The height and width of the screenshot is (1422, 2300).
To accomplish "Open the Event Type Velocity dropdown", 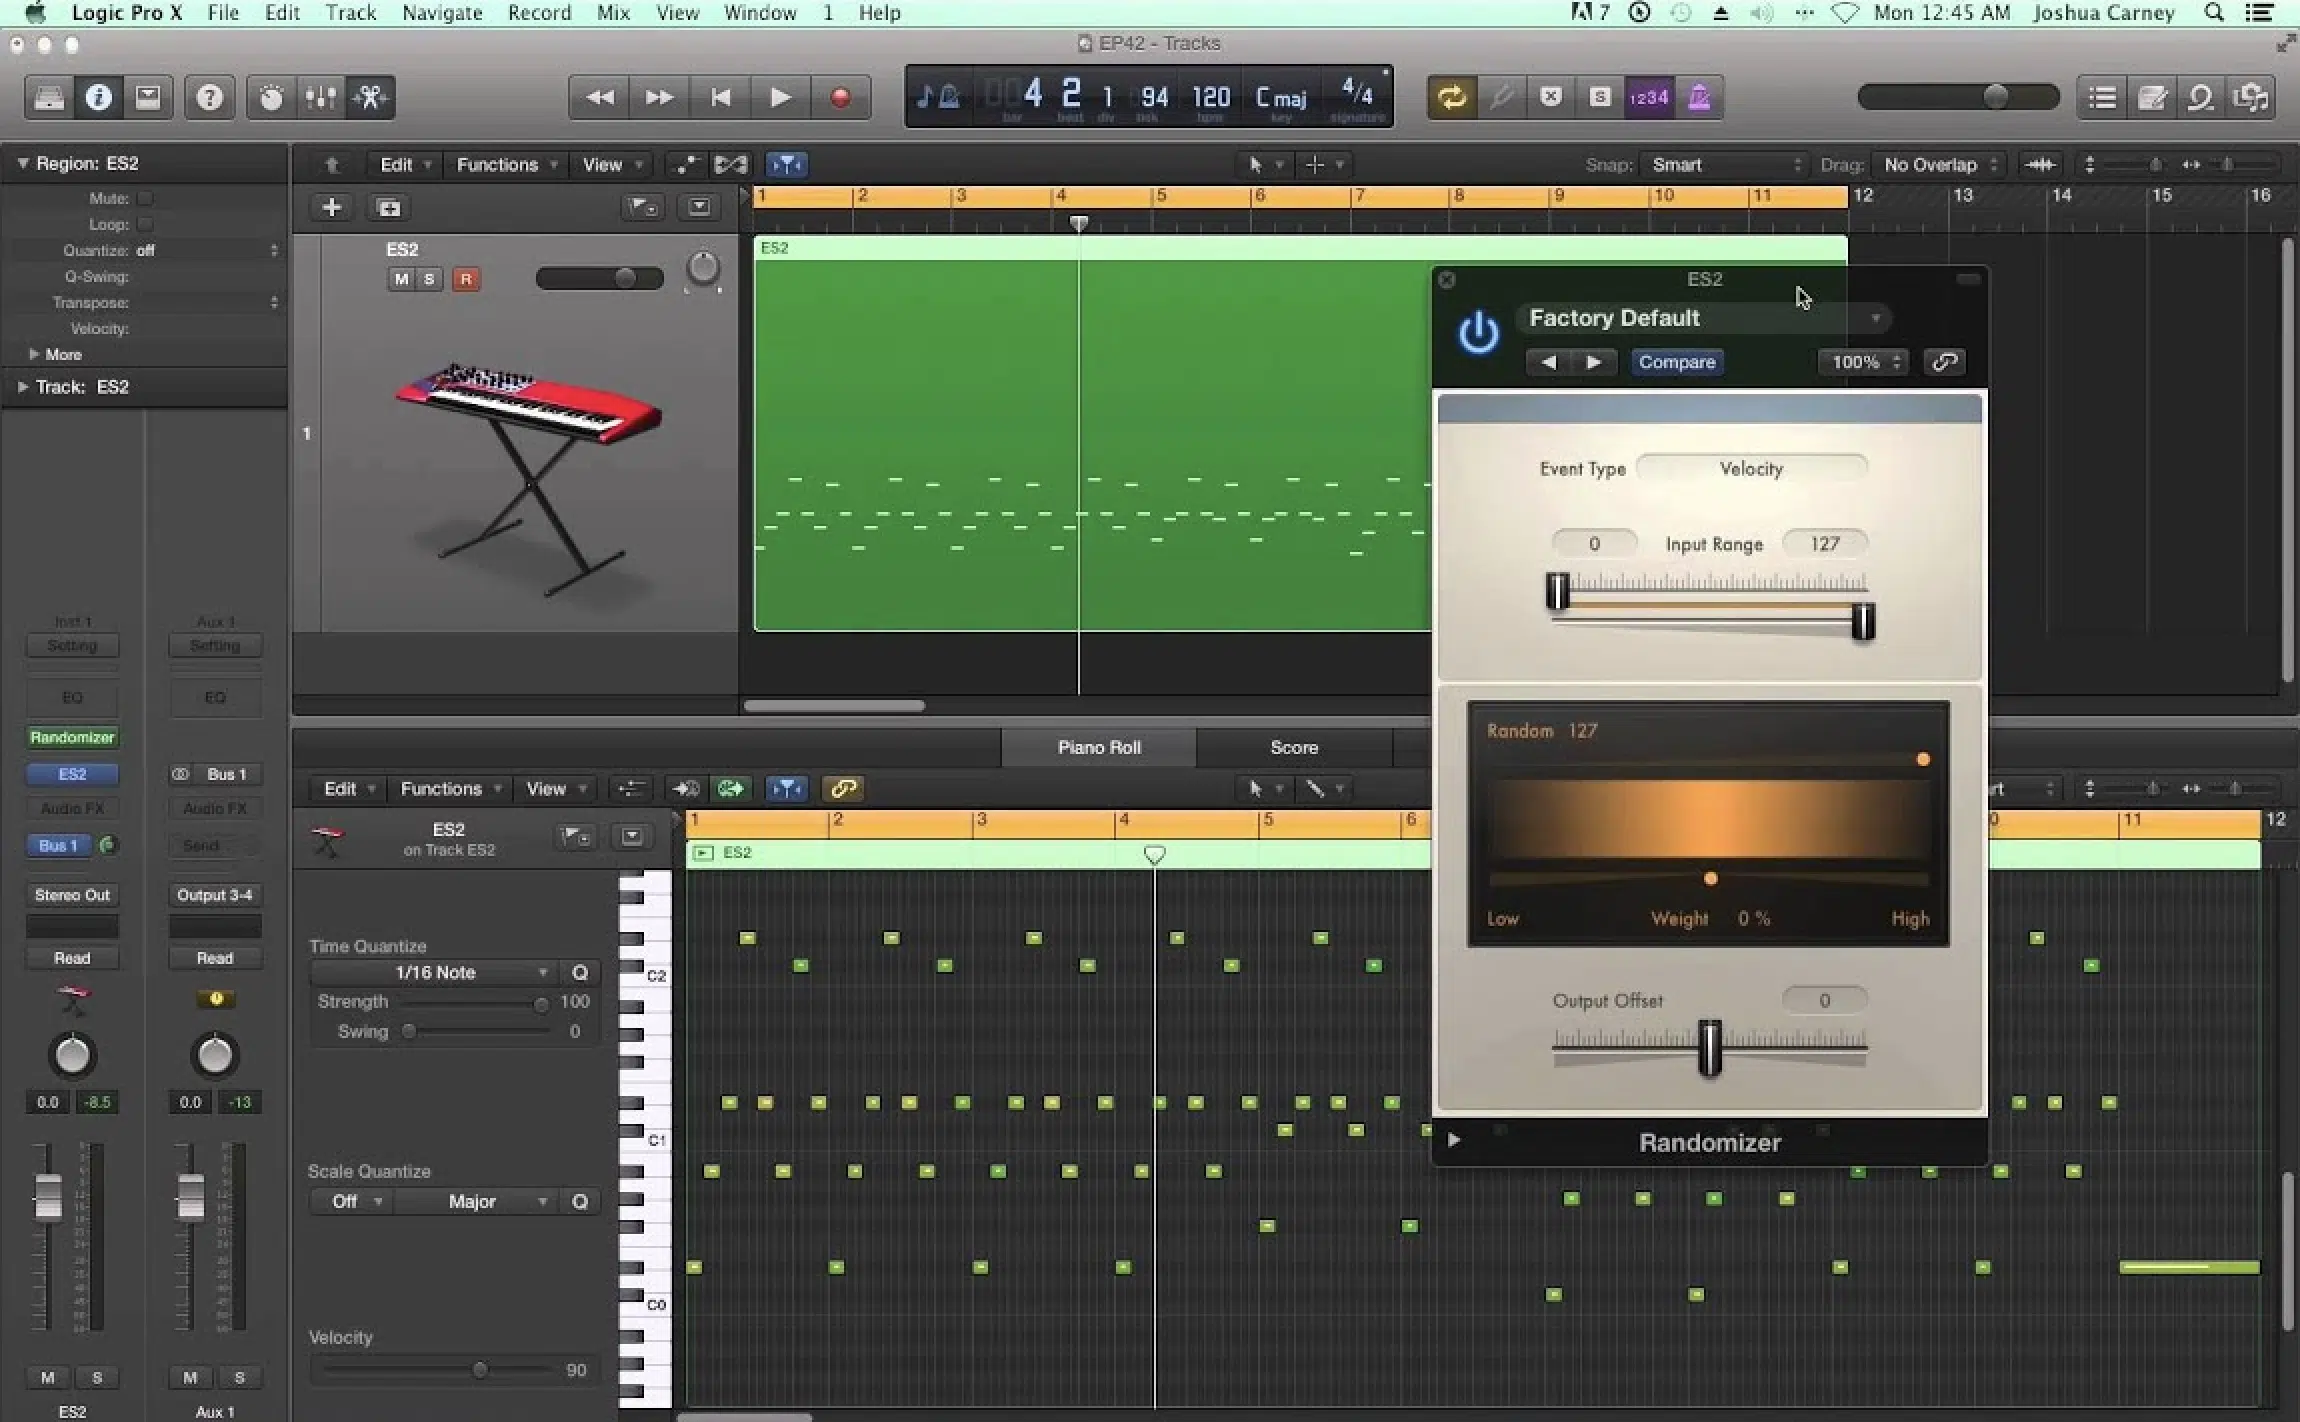I will pyautogui.click(x=1751, y=468).
